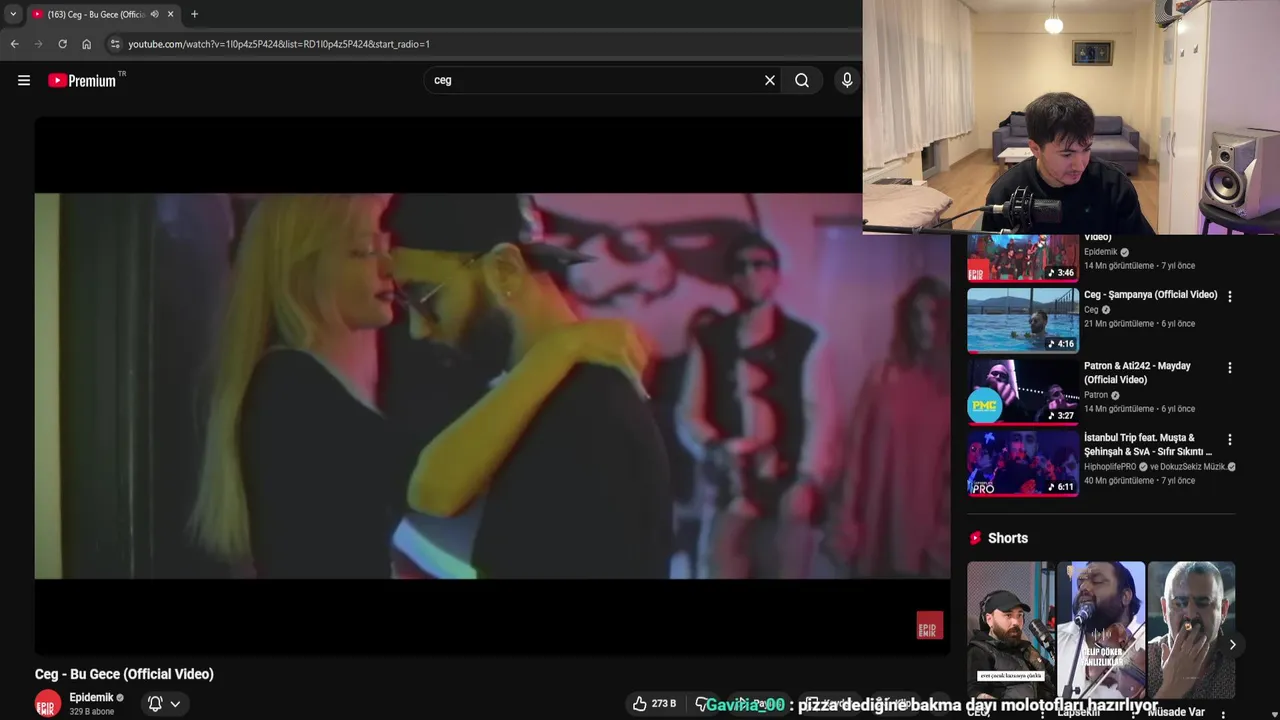Click the 21 Mn görüntüleme text of Şampanya
The height and width of the screenshot is (720, 1280).
tap(1118, 324)
